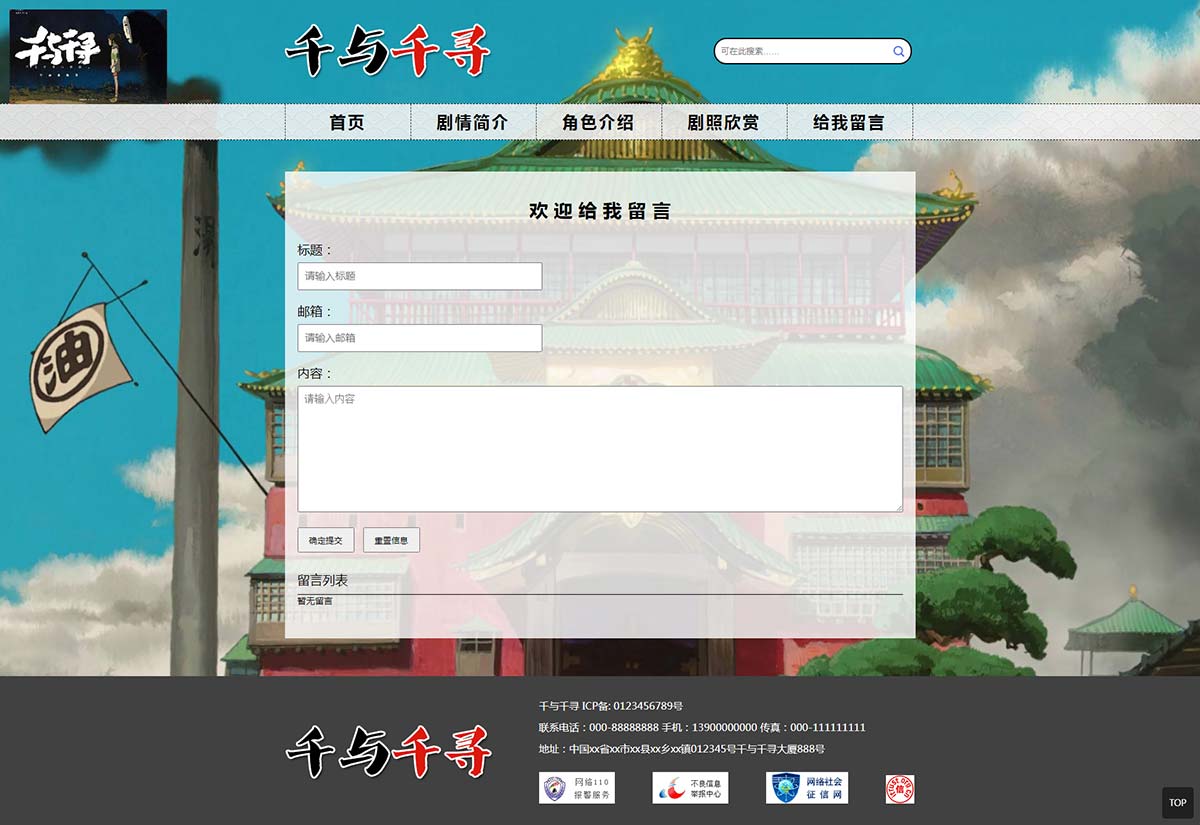
Task: Click the 欢迎给我留言 heading
Action: 600,211
